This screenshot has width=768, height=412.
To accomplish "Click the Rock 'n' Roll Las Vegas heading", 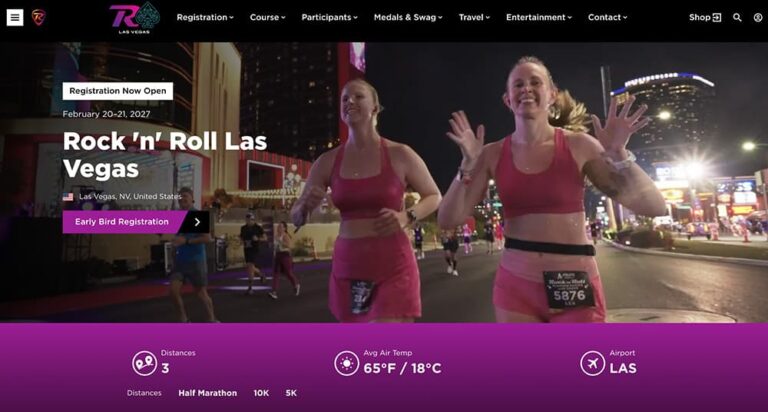I will pos(165,155).
